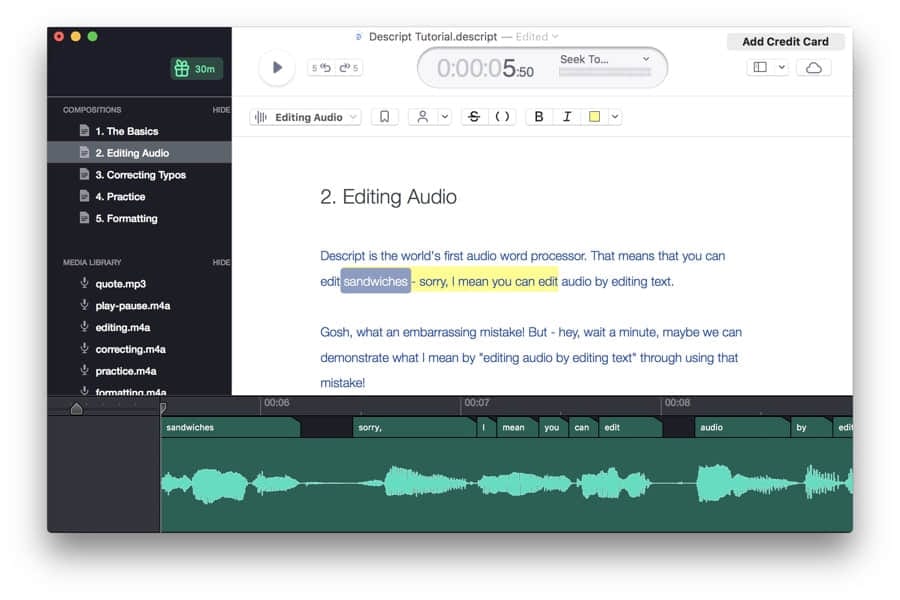The height and width of the screenshot is (600, 900).
Task: Open the Seek To dropdown
Action: [605, 59]
